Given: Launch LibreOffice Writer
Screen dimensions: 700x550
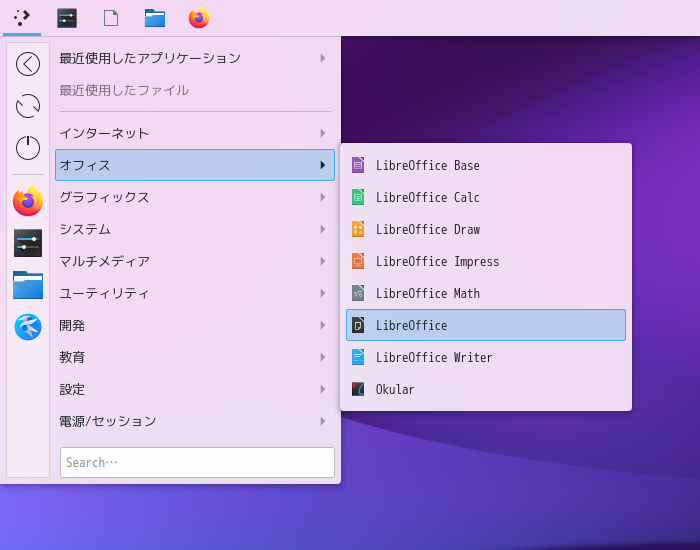Looking at the screenshot, I should click(486, 357).
